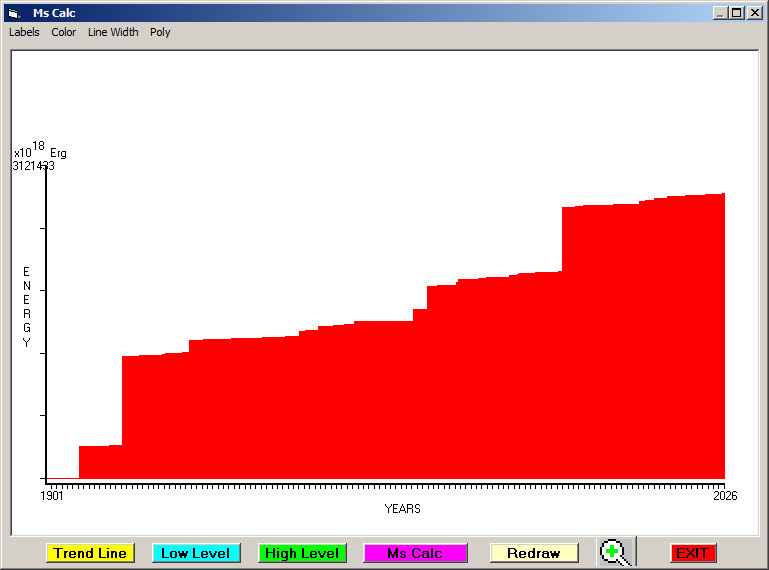Redraw the chart with the Redraw button
The height and width of the screenshot is (570, 769).
533,553
